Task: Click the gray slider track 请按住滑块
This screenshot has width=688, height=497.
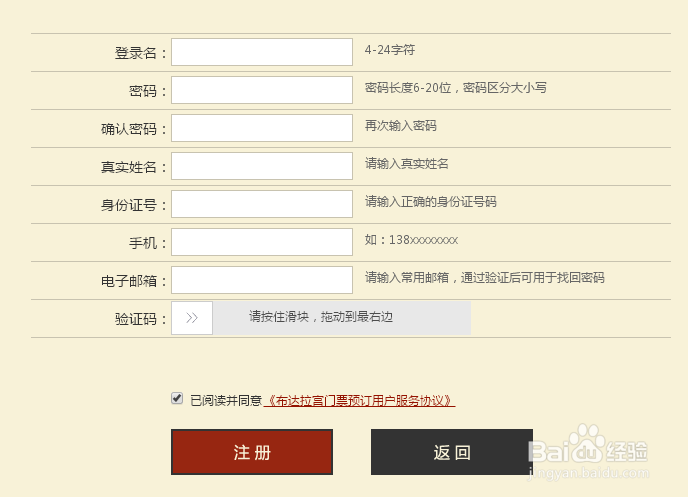Action: [x=342, y=318]
